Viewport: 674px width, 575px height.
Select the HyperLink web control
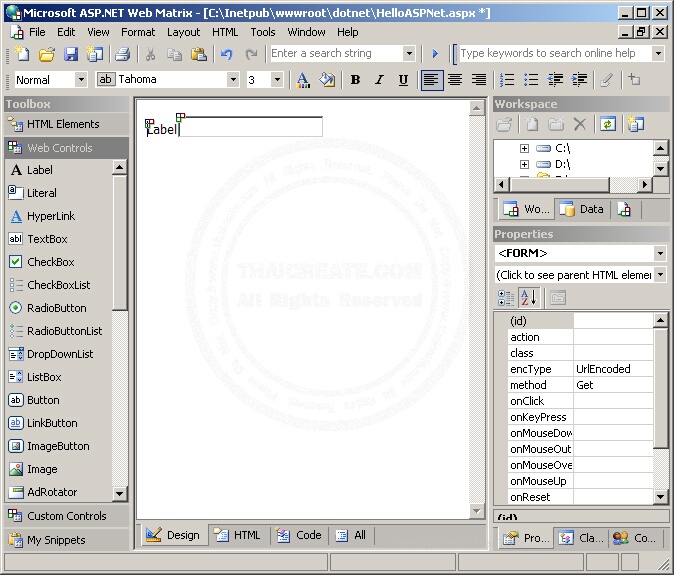coord(42,216)
